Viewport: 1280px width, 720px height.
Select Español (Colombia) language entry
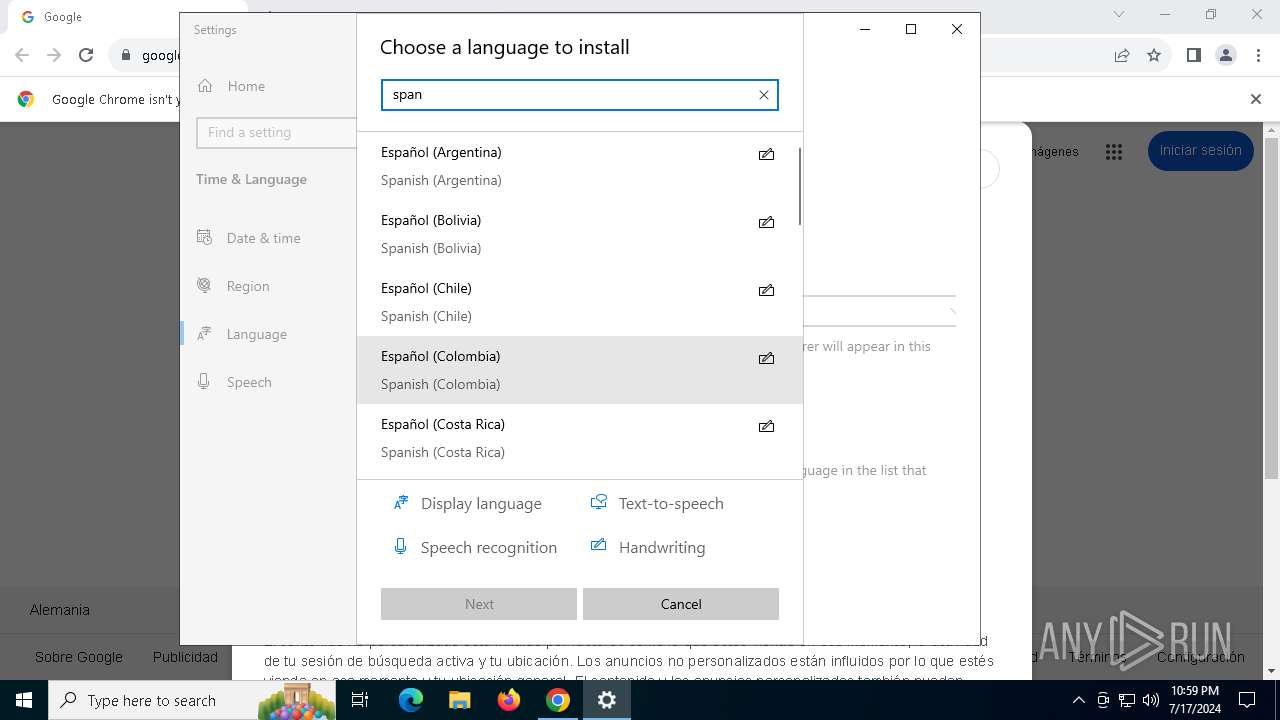click(x=579, y=370)
